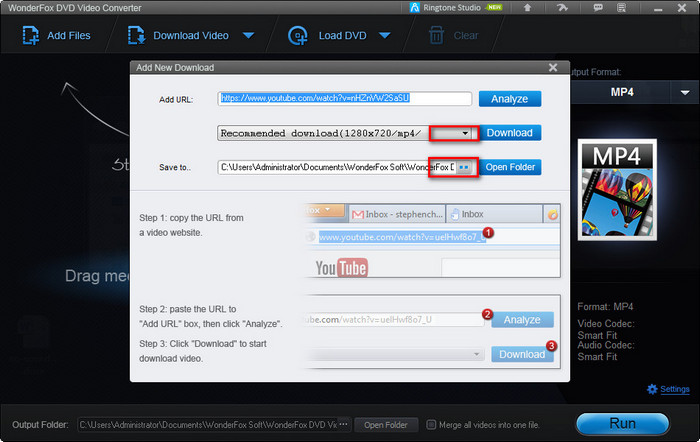Viewport: 700px width, 442px height.
Task: Open the feedback chat bubble icon
Action: click(x=598, y=8)
